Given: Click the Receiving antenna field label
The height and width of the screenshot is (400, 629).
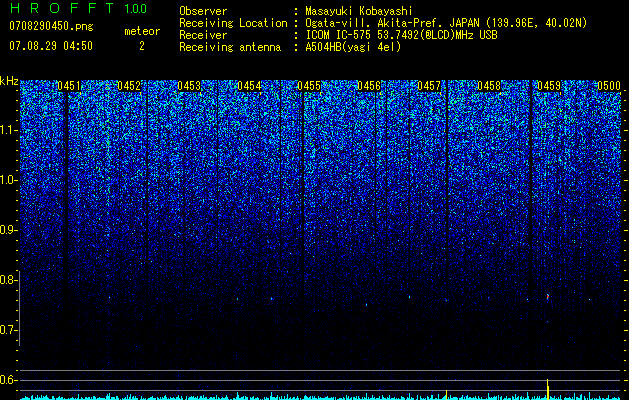Looking at the screenshot, I should pyautogui.click(x=230, y=47).
